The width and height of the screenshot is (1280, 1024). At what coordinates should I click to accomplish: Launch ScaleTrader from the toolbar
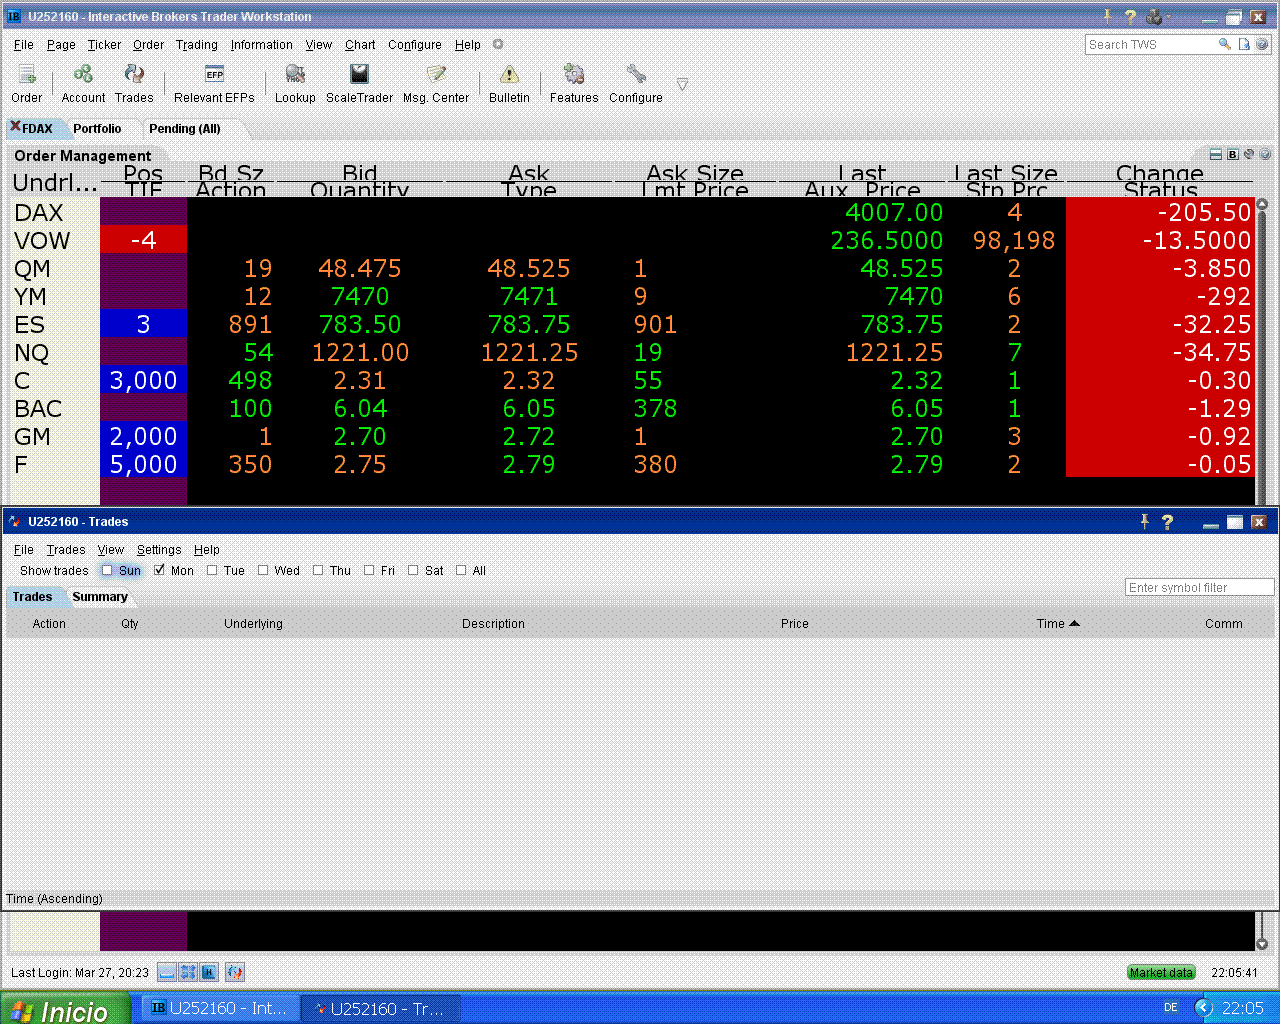[359, 74]
